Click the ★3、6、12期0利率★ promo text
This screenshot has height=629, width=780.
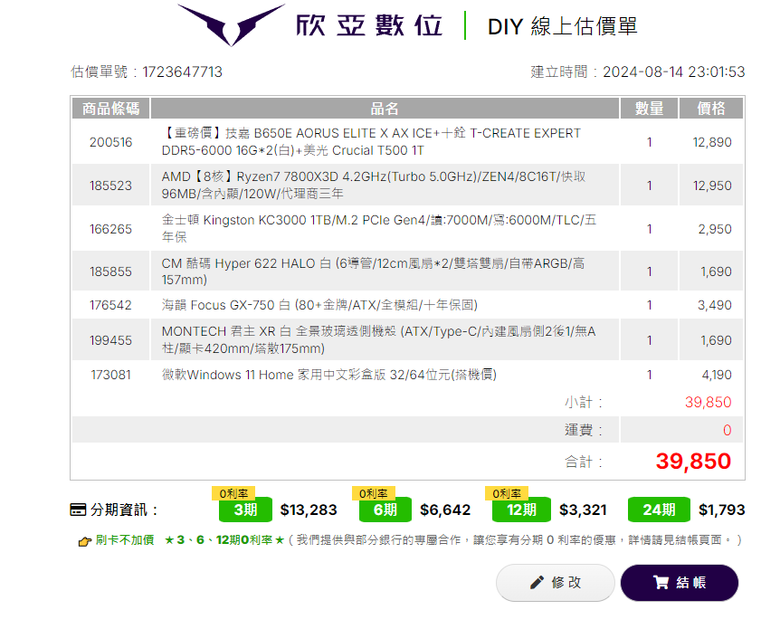[x=224, y=540]
